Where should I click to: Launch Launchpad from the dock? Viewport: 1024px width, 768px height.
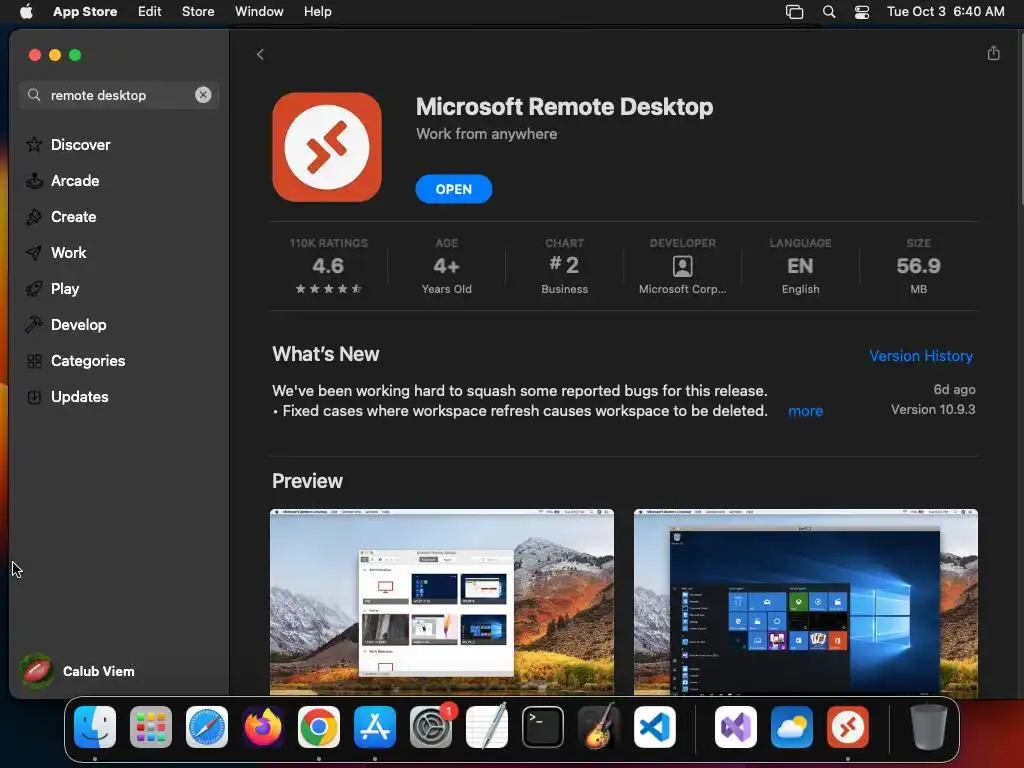[151, 727]
